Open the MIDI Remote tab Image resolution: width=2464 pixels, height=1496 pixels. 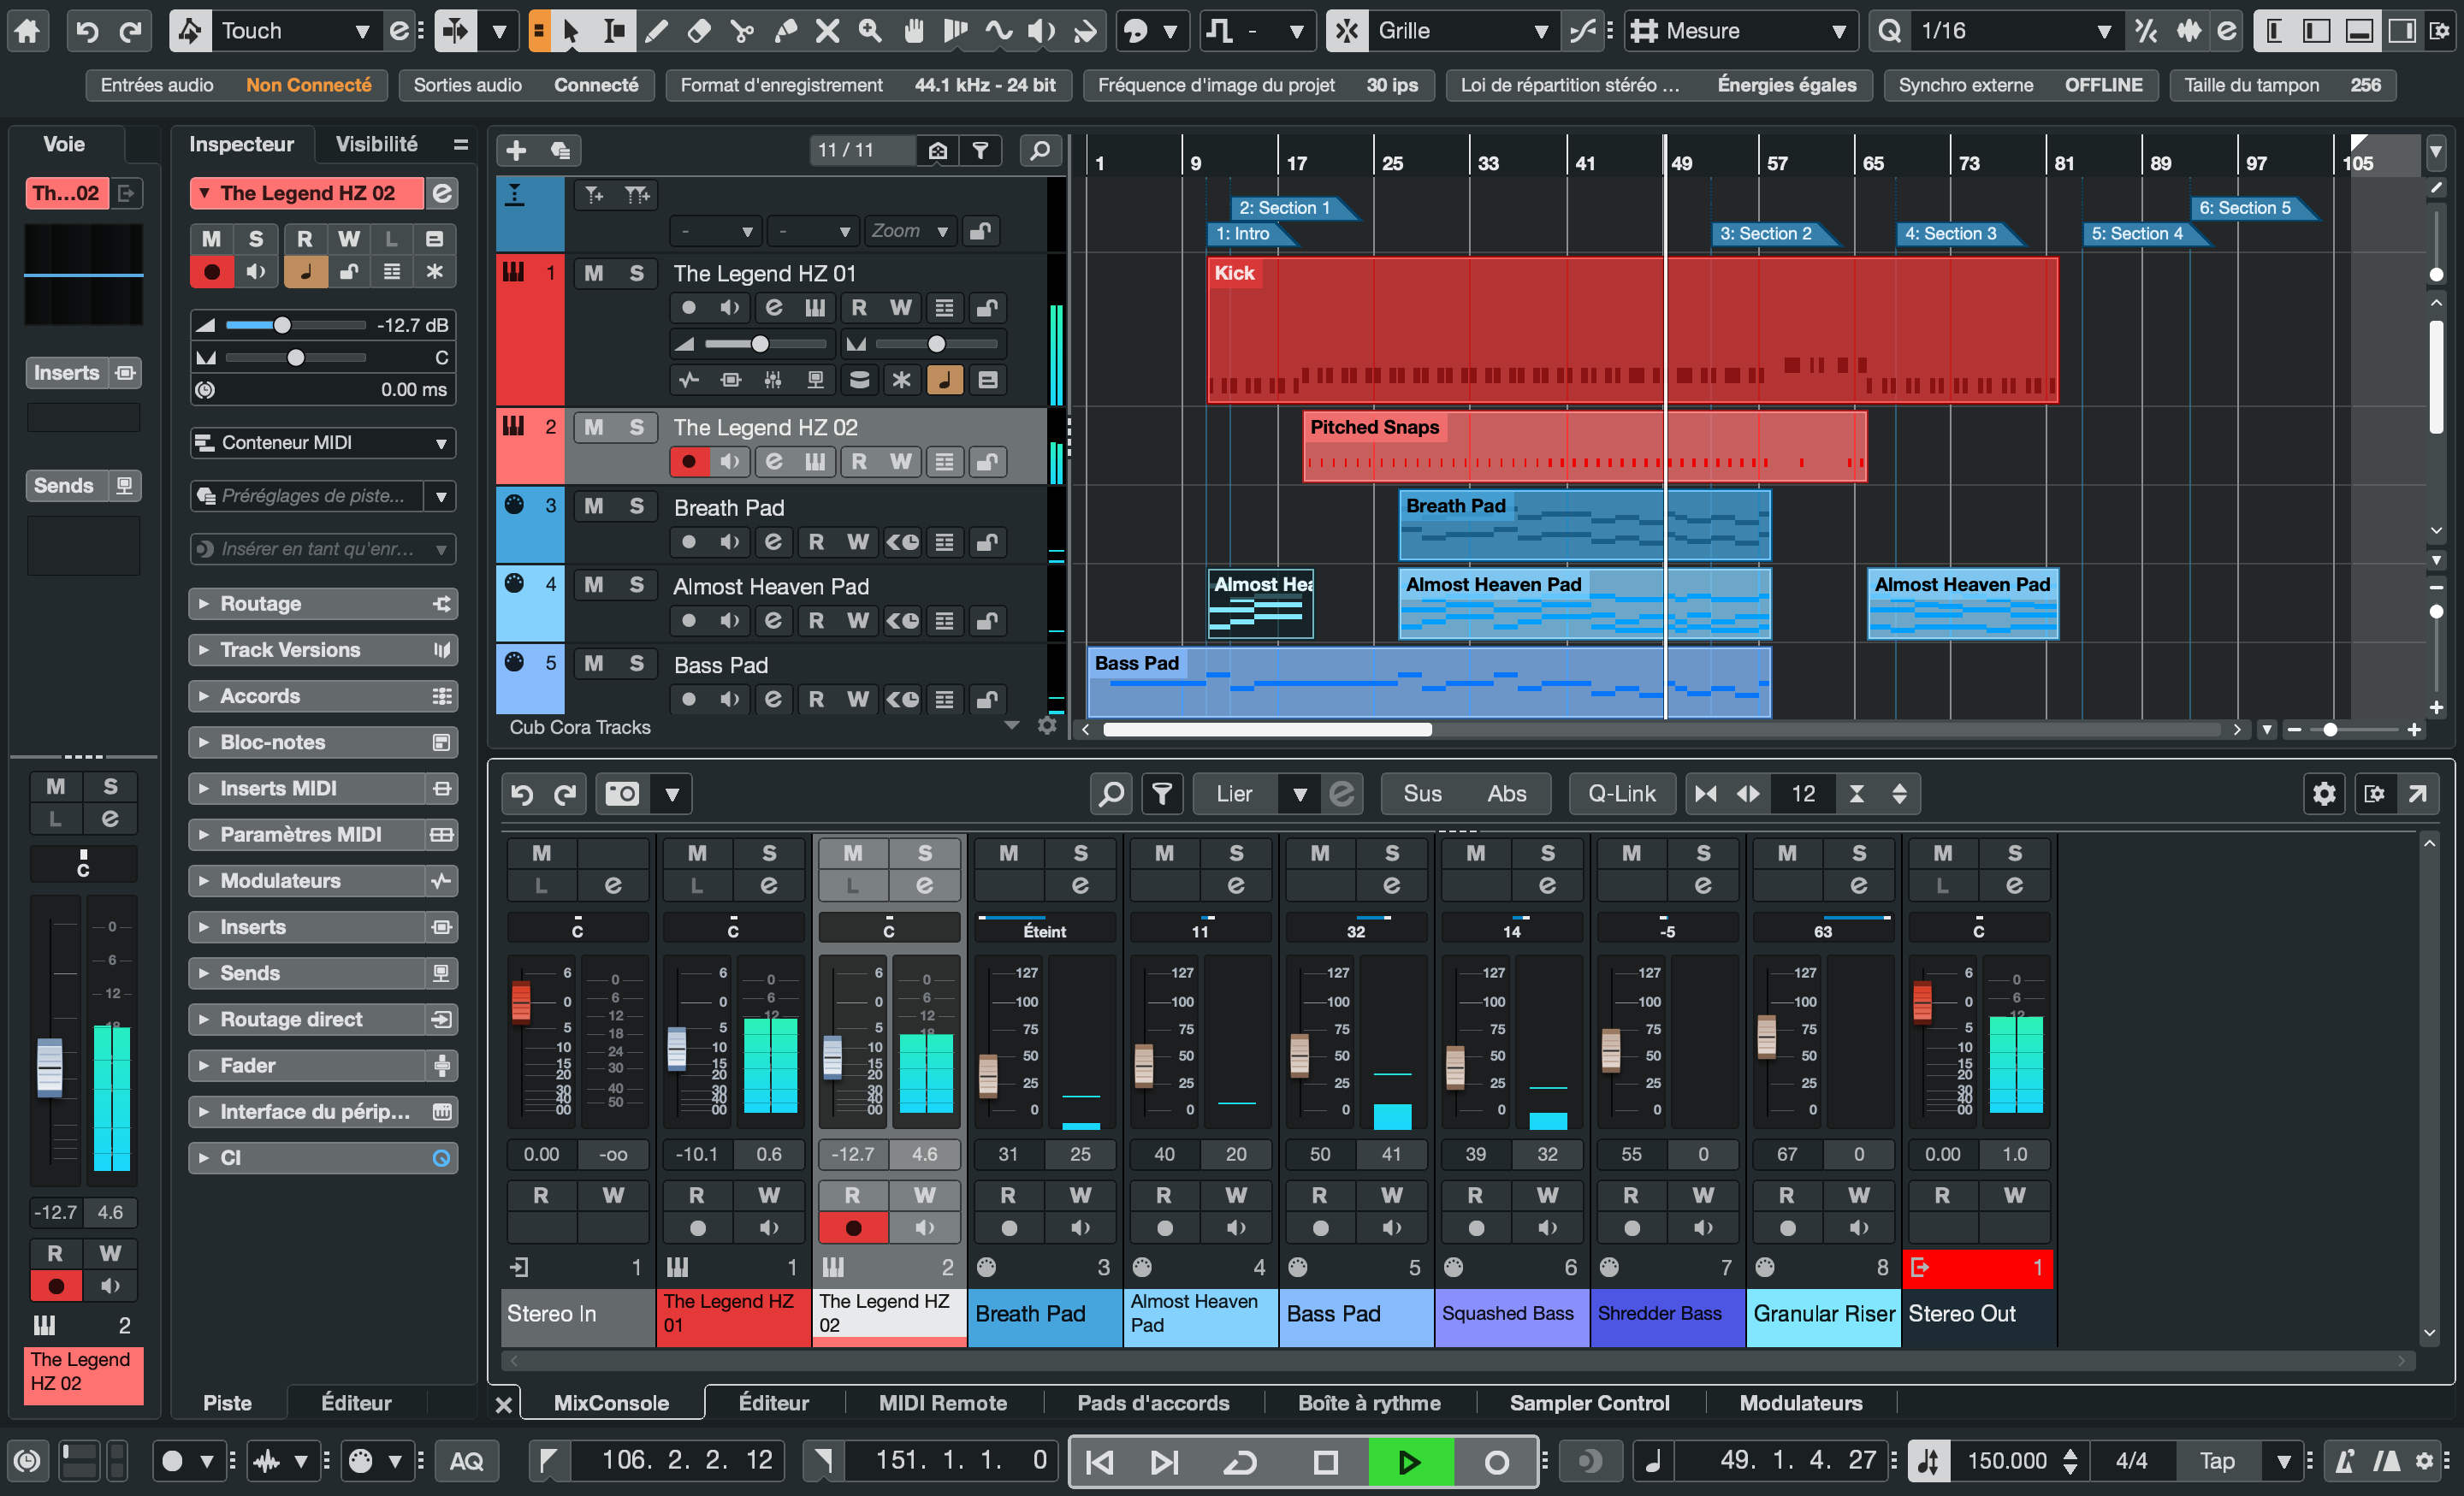pos(942,1403)
